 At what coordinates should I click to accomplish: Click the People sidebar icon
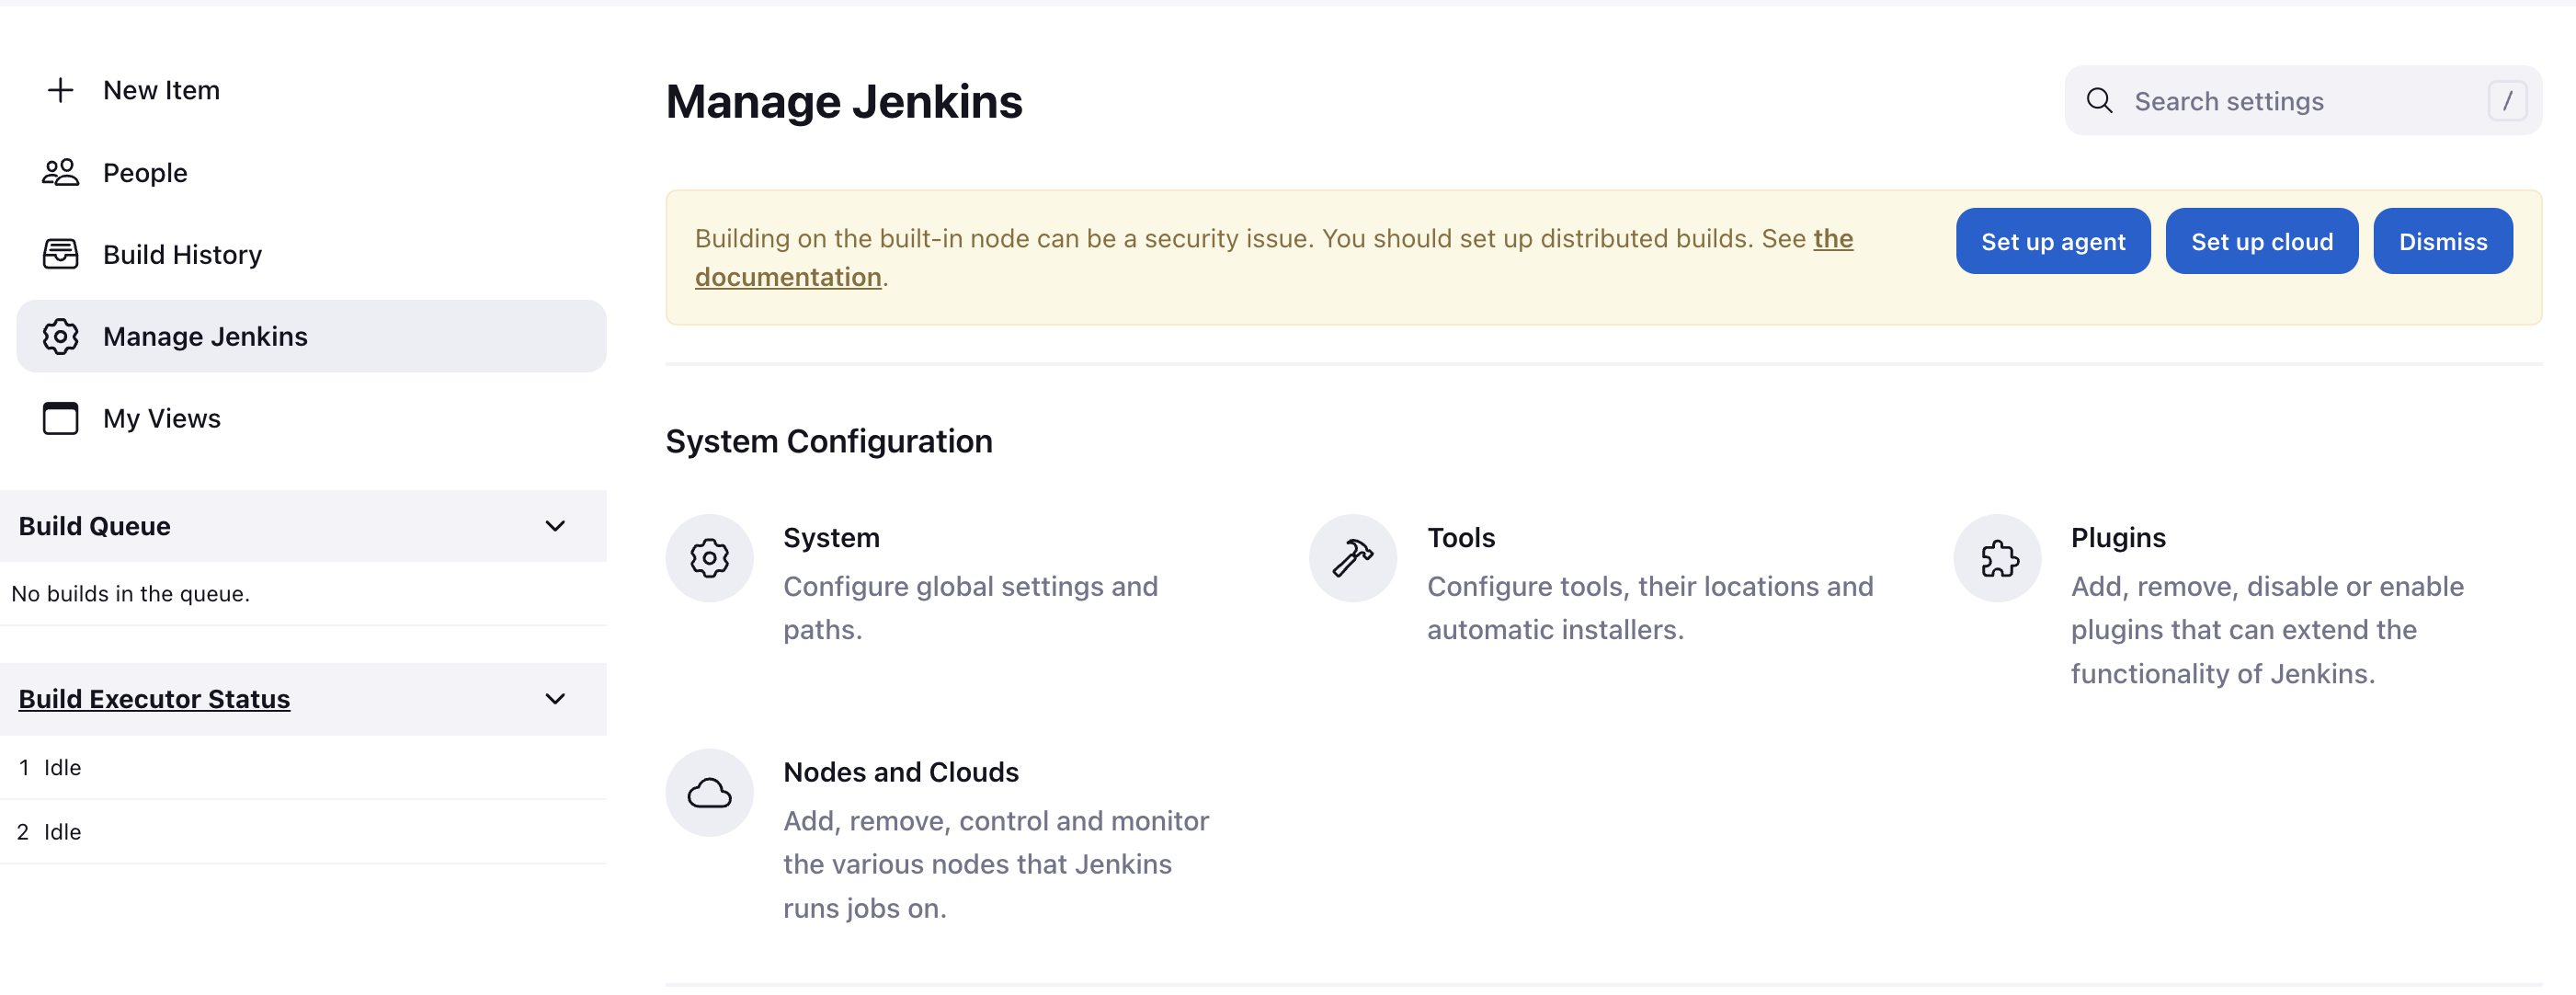[61, 172]
